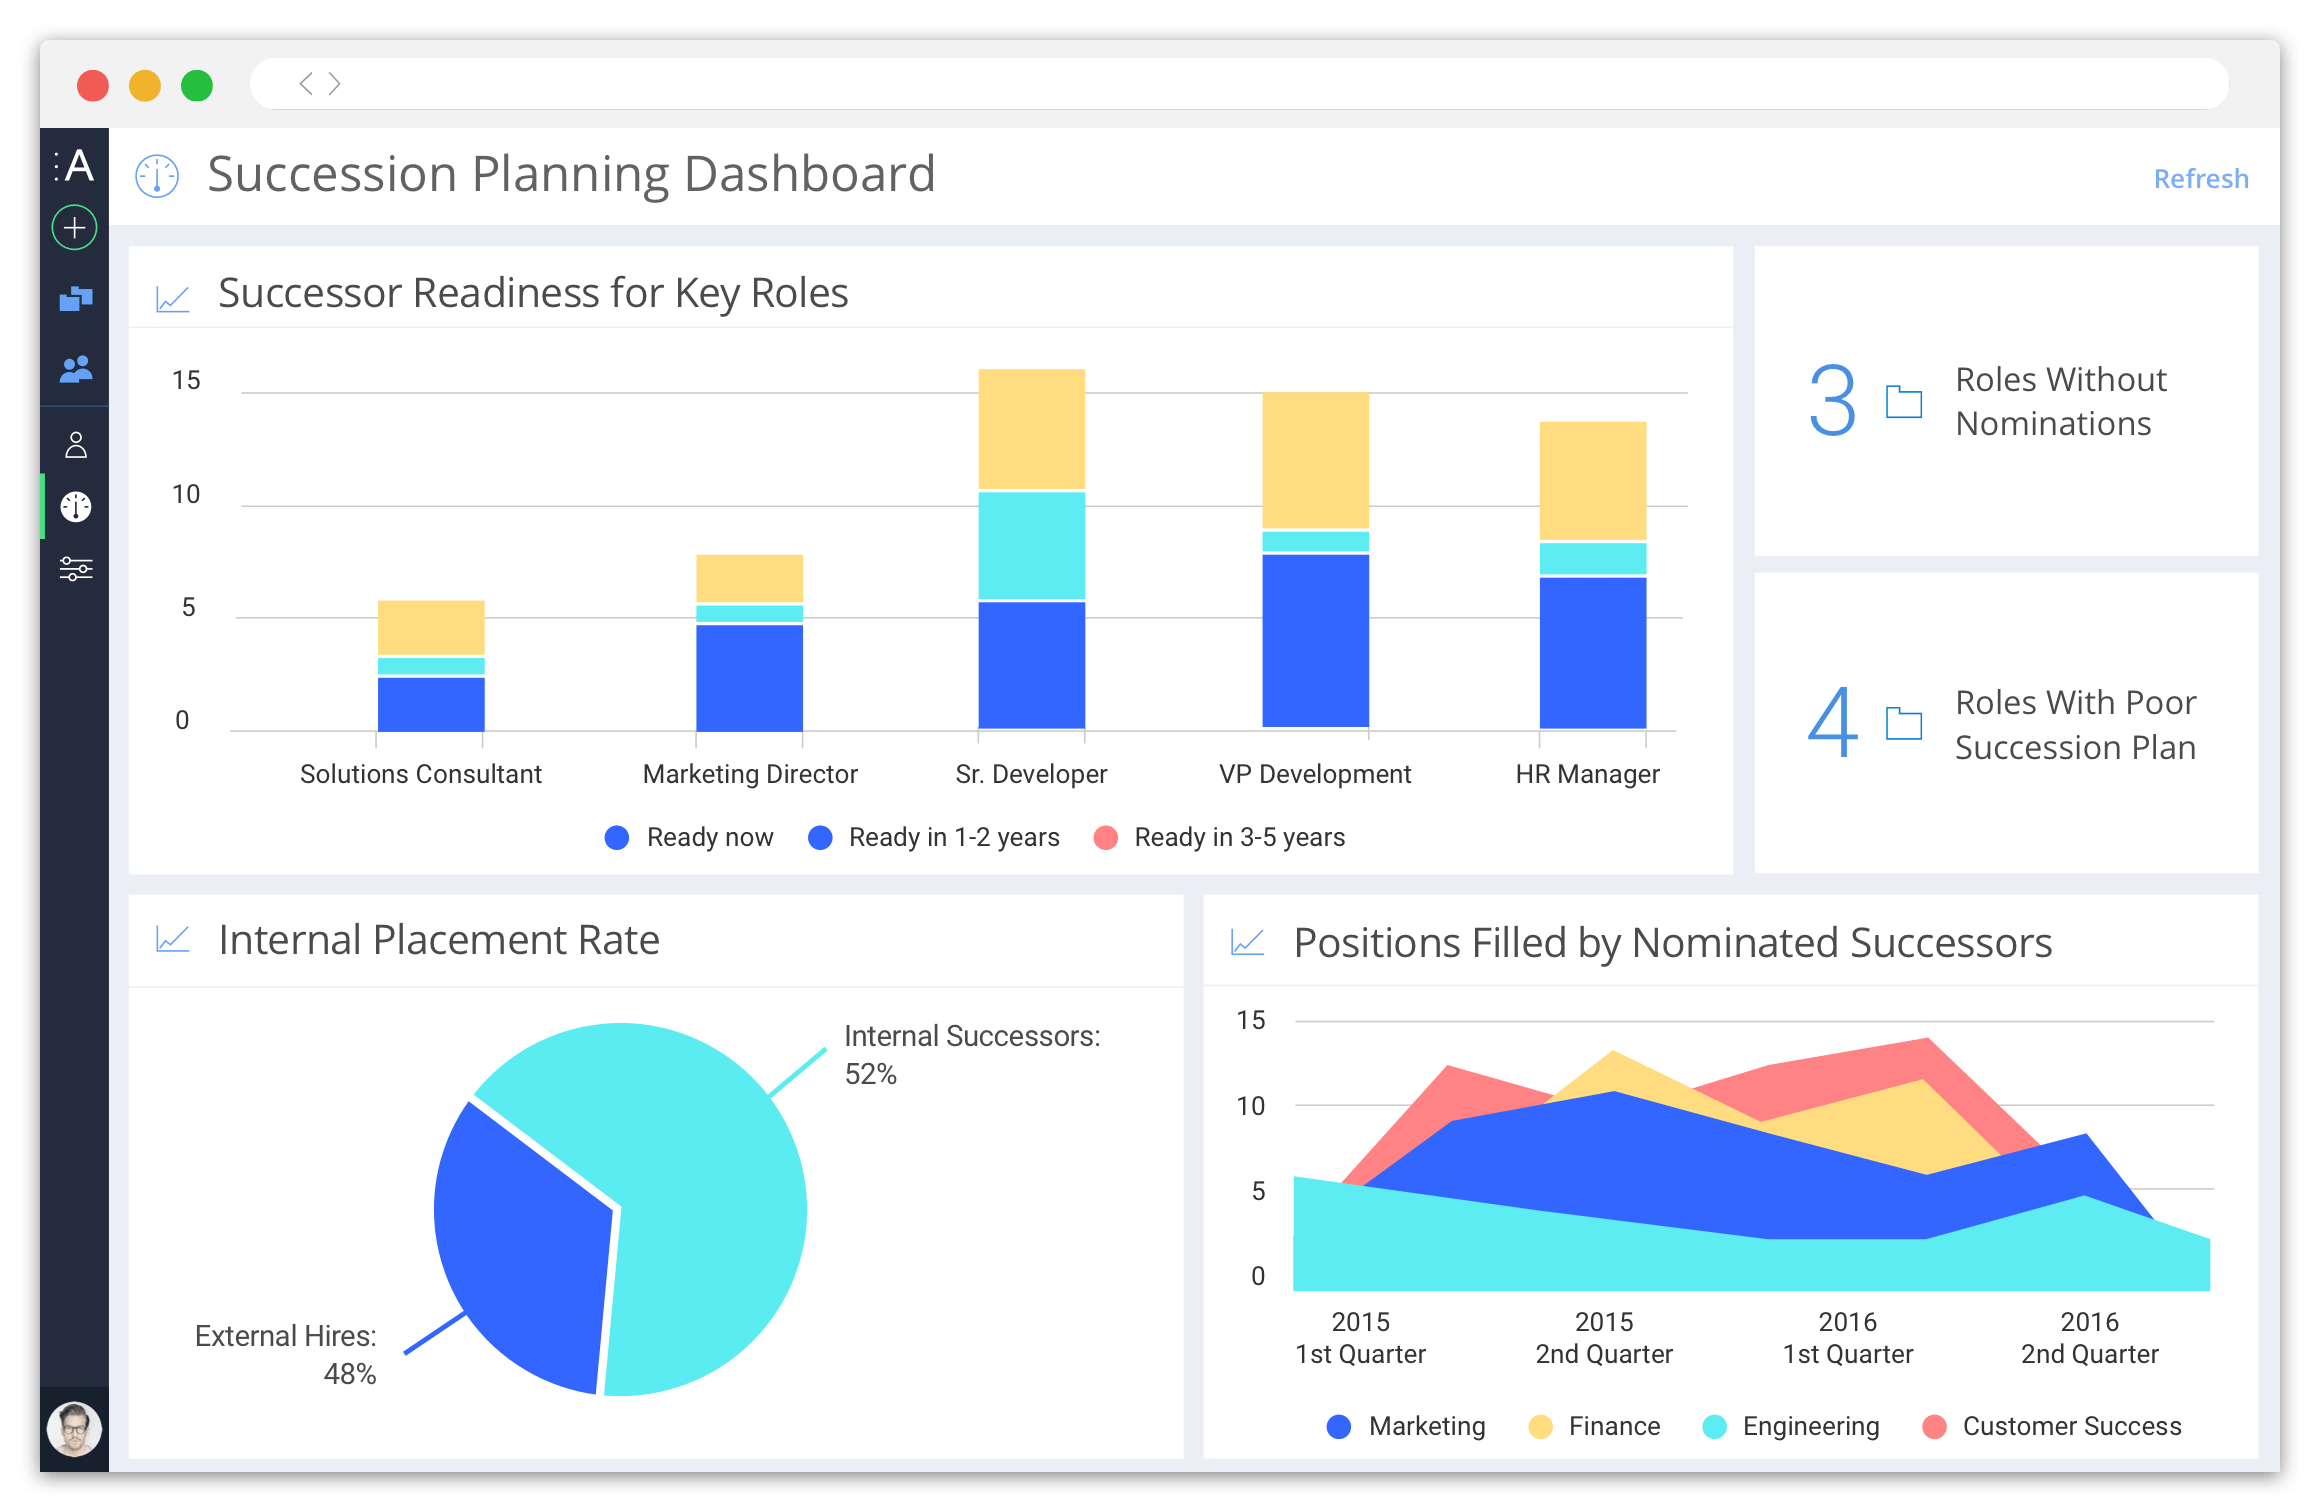Click 'Sr. Developer' axis label
Viewport: 2320px width, 1512px height.
tap(1031, 774)
